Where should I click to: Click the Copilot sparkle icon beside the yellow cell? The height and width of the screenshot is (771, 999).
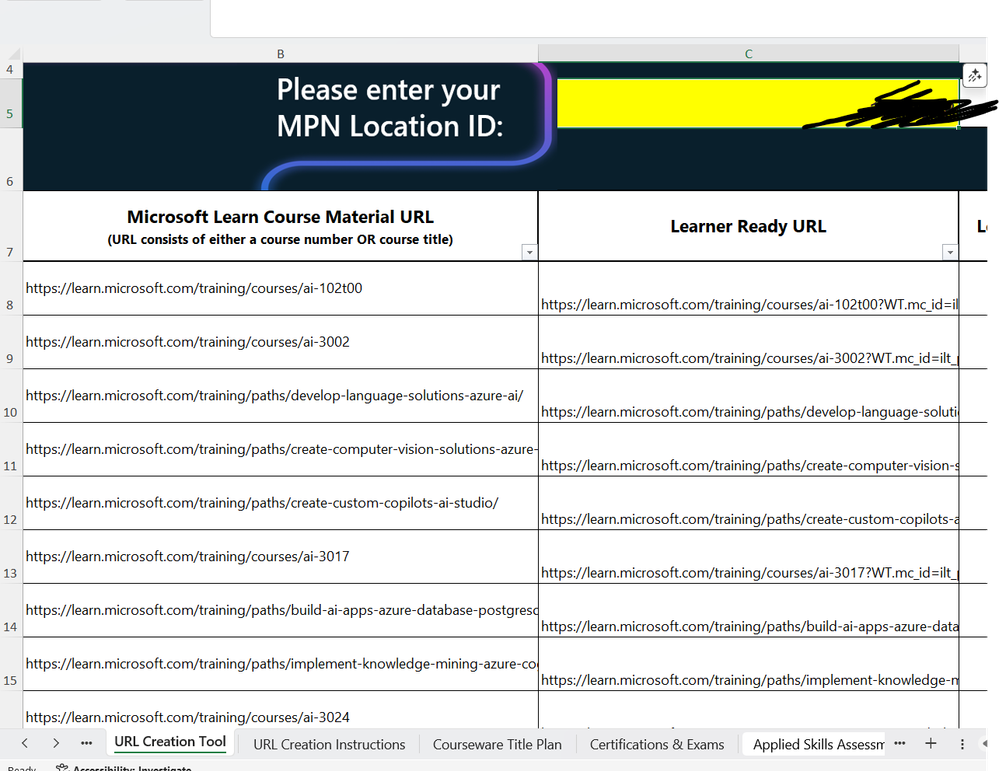pos(974,76)
